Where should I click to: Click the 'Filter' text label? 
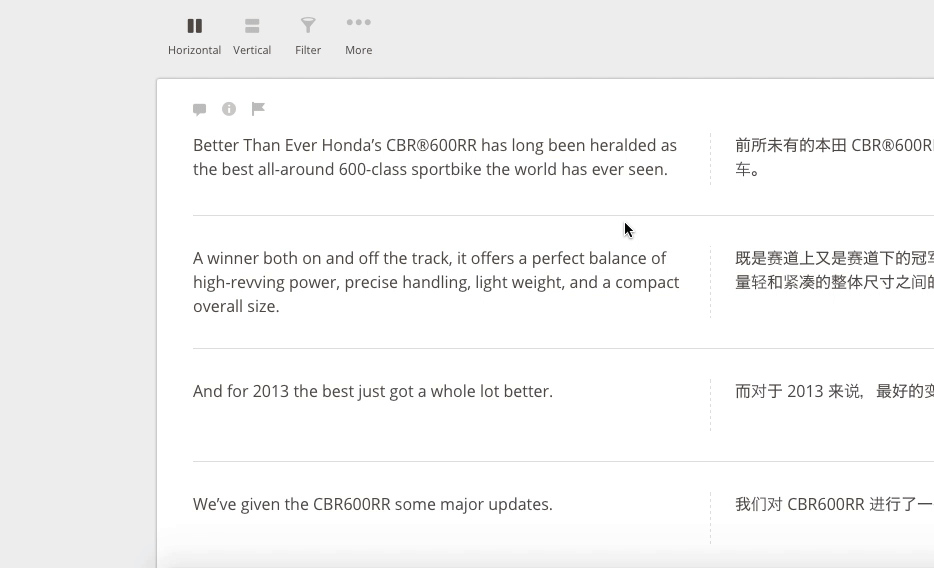point(308,50)
